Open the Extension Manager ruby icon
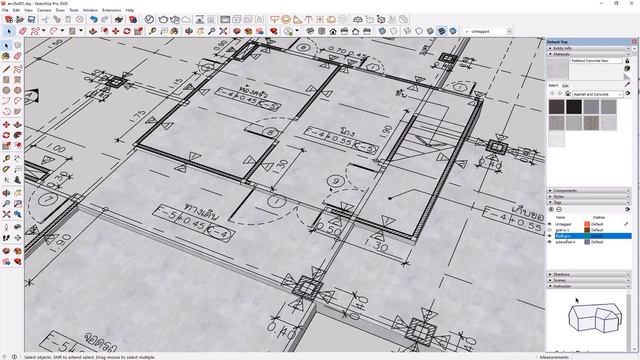The image size is (640, 360). [273, 31]
